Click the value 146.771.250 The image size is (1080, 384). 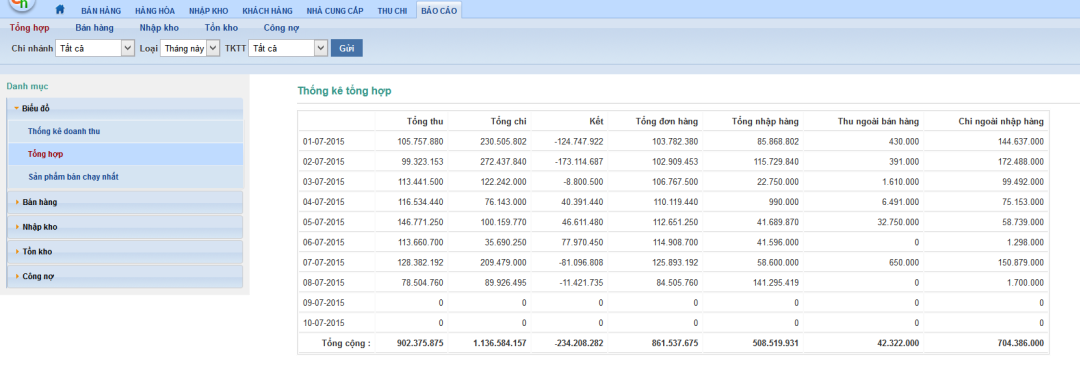point(421,222)
